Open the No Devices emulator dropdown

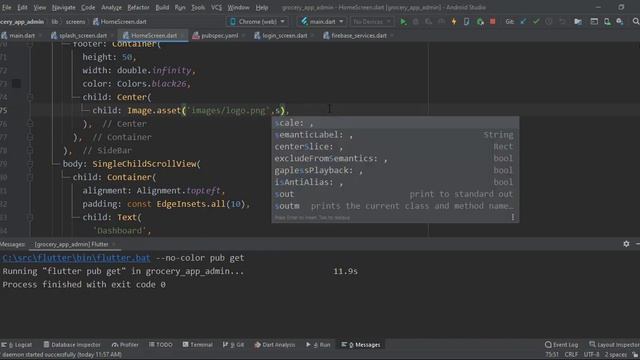371,22
